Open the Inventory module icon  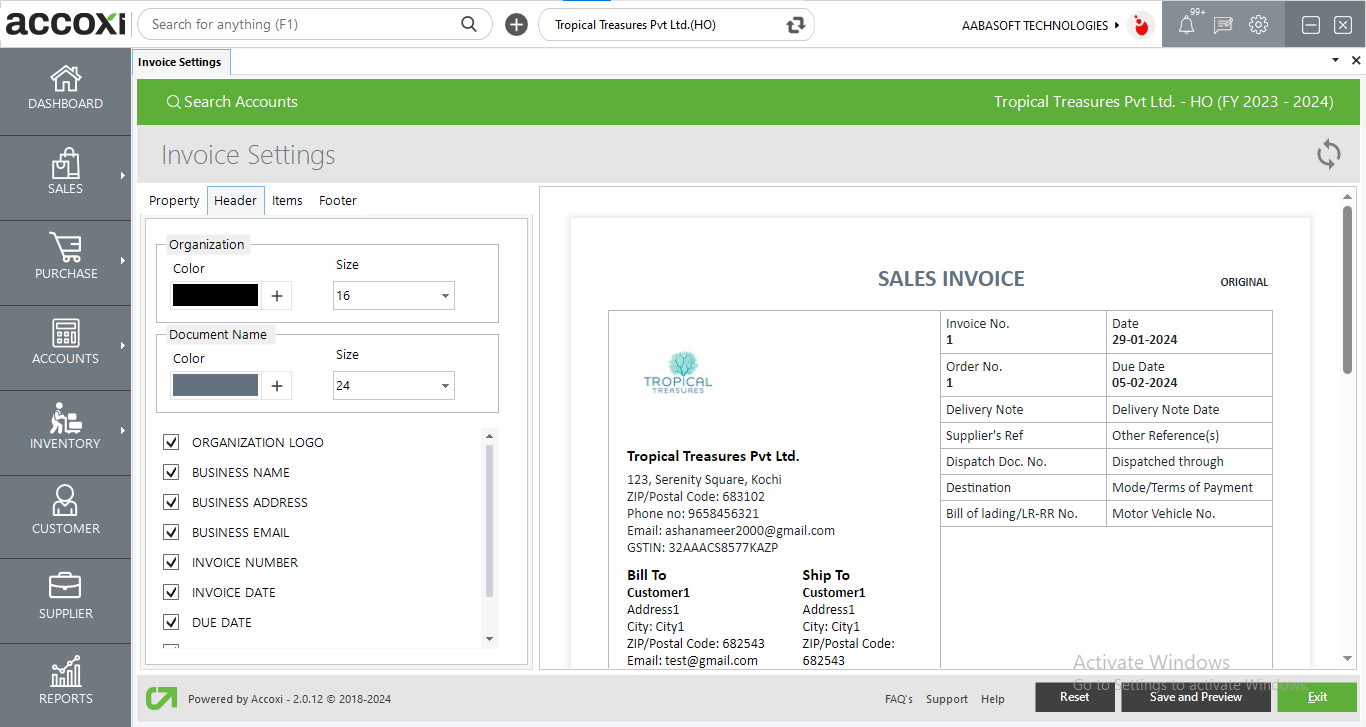tap(65, 419)
